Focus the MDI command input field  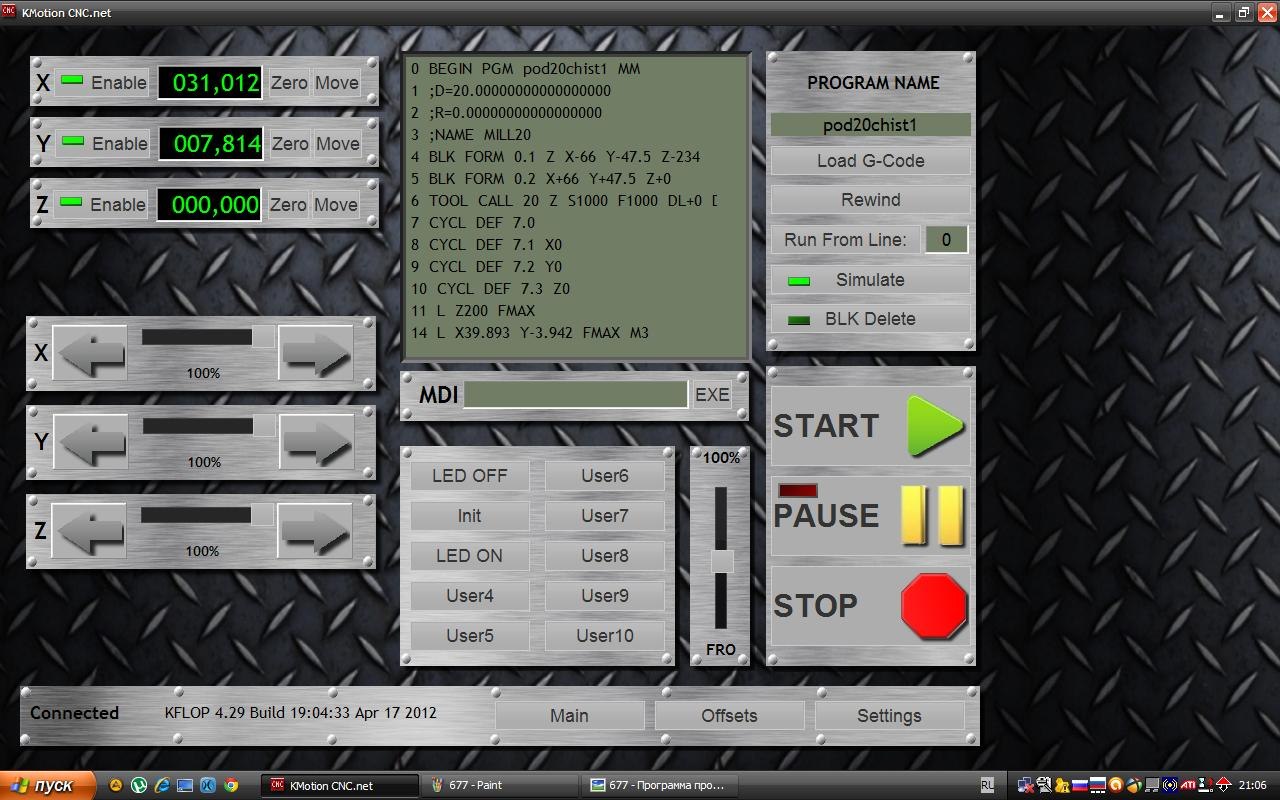pyautogui.click(x=576, y=395)
